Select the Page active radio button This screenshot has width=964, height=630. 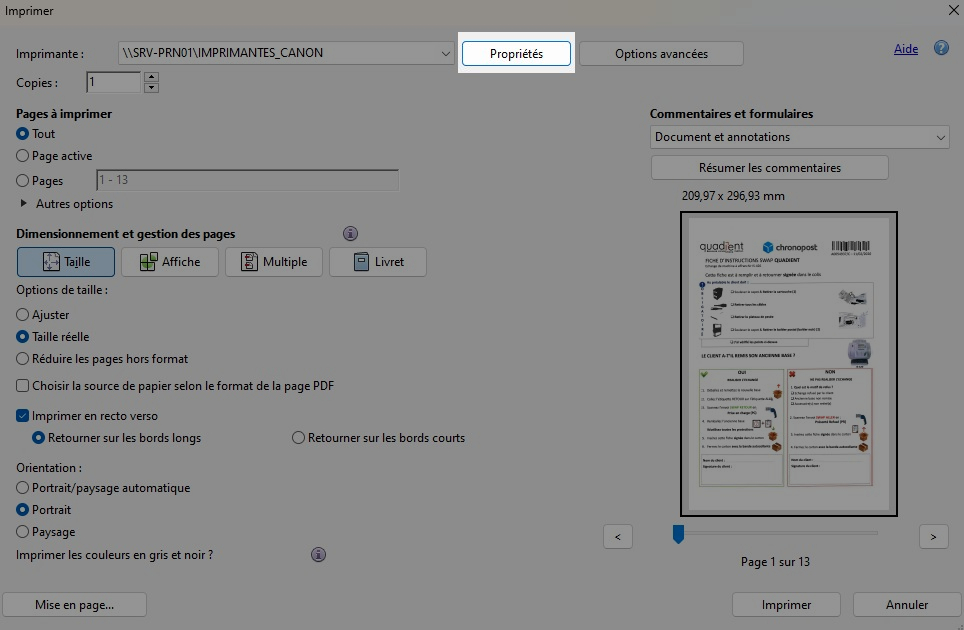click(23, 156)
